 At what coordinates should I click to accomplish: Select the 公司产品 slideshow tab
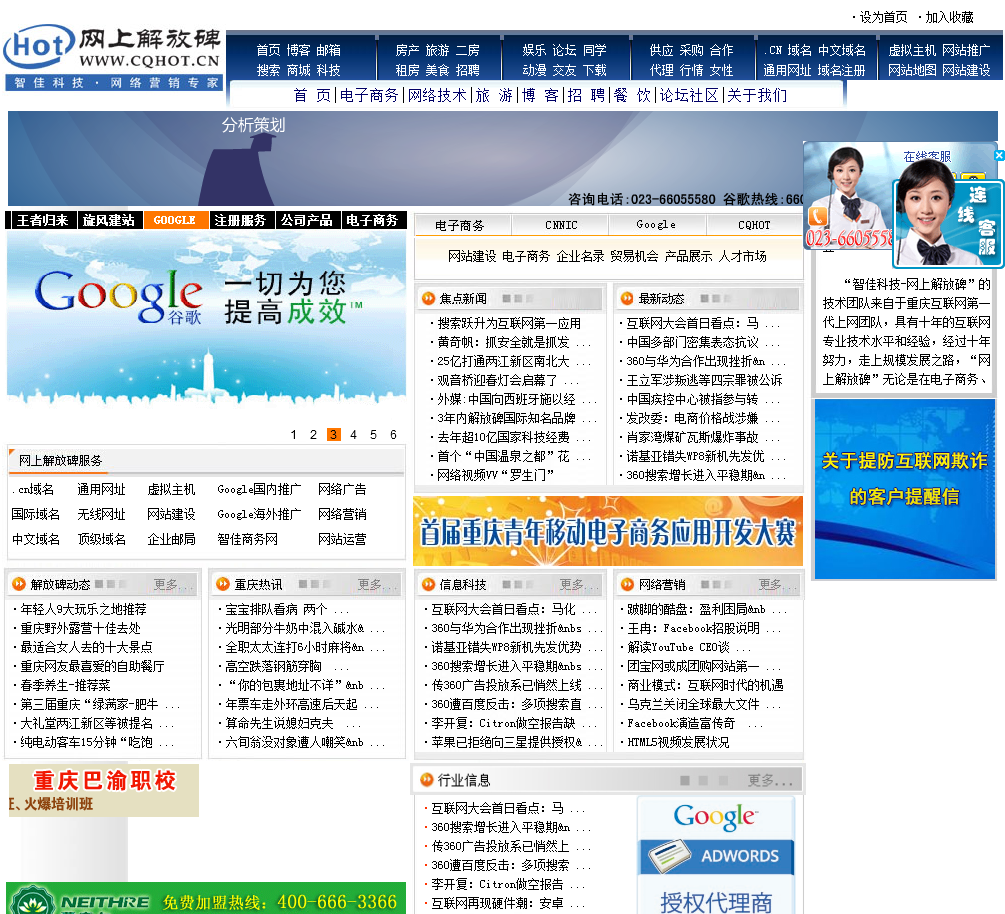[x=308, y=220]
